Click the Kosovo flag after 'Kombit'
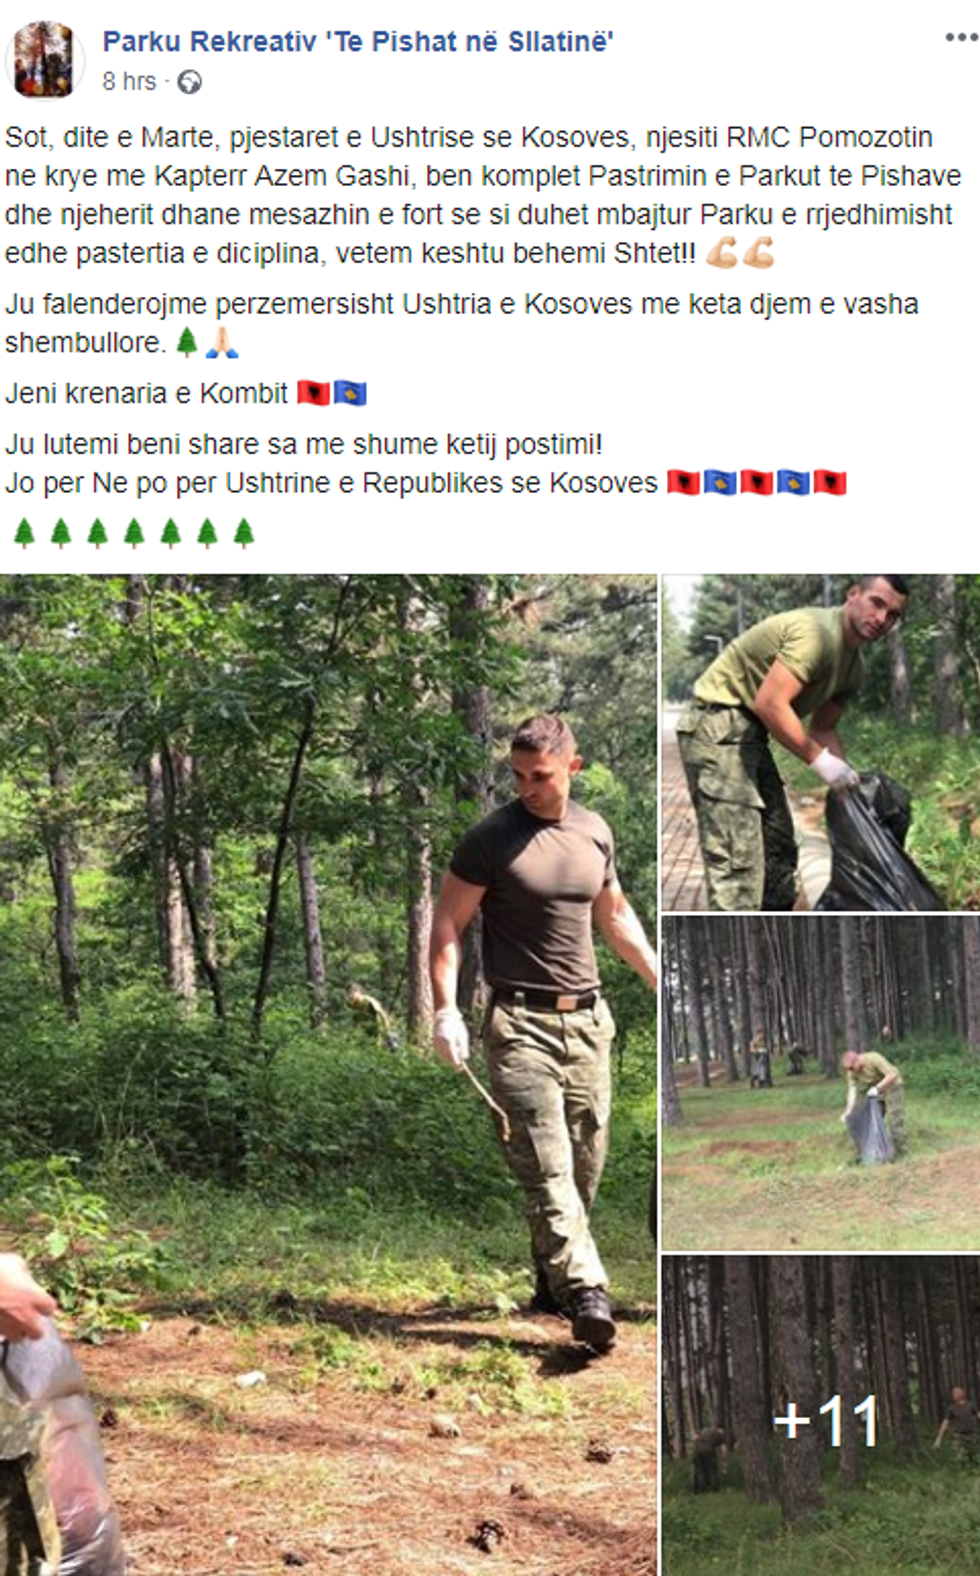This screenshot has height=1576, width=980. pos(350,393)
